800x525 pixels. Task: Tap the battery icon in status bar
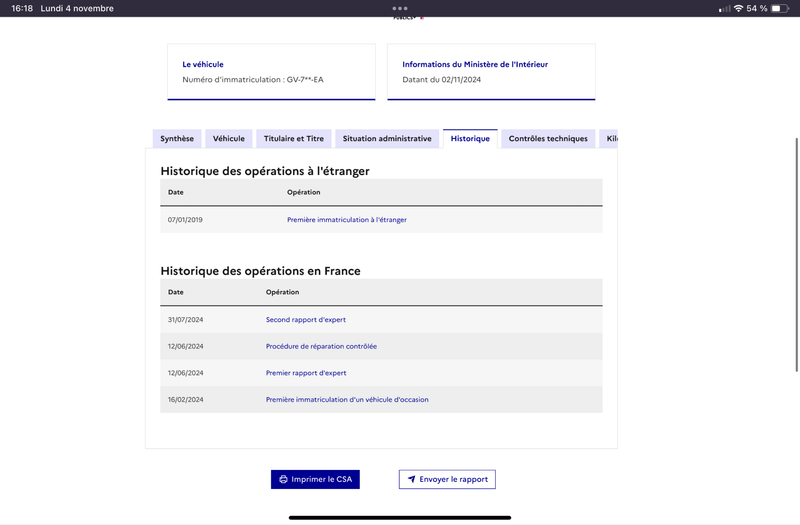click(x=780, y=8)
